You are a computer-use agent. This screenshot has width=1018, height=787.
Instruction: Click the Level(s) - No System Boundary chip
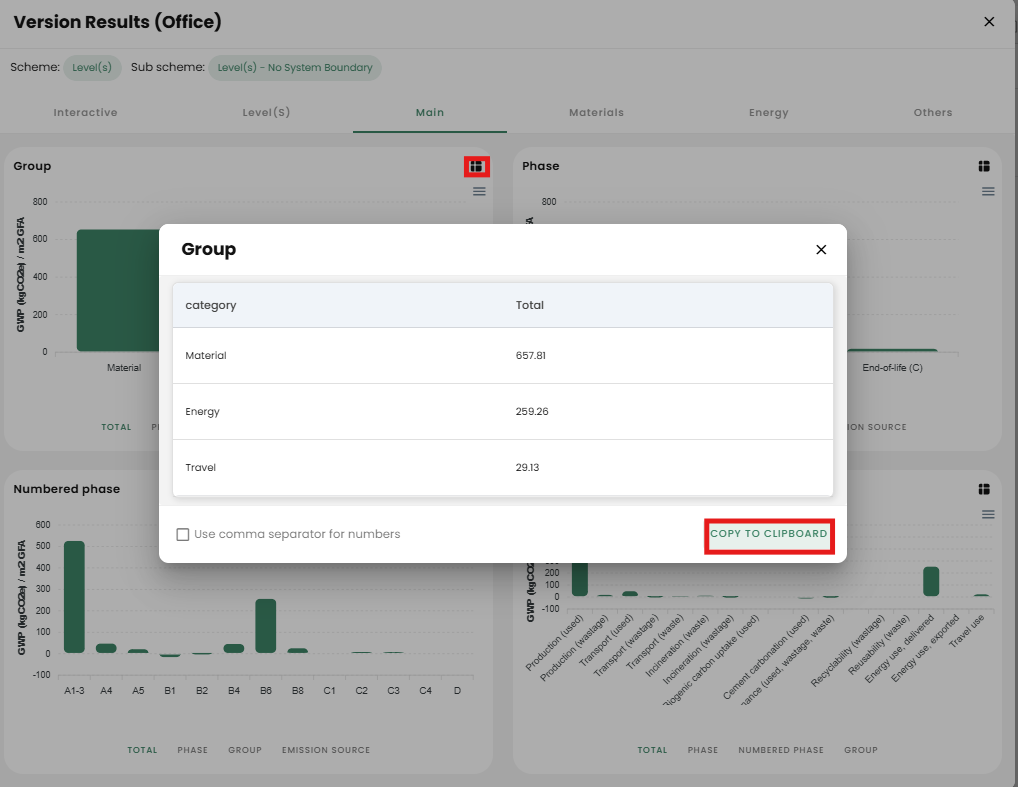pyautogui.click(x=294, y=68)
